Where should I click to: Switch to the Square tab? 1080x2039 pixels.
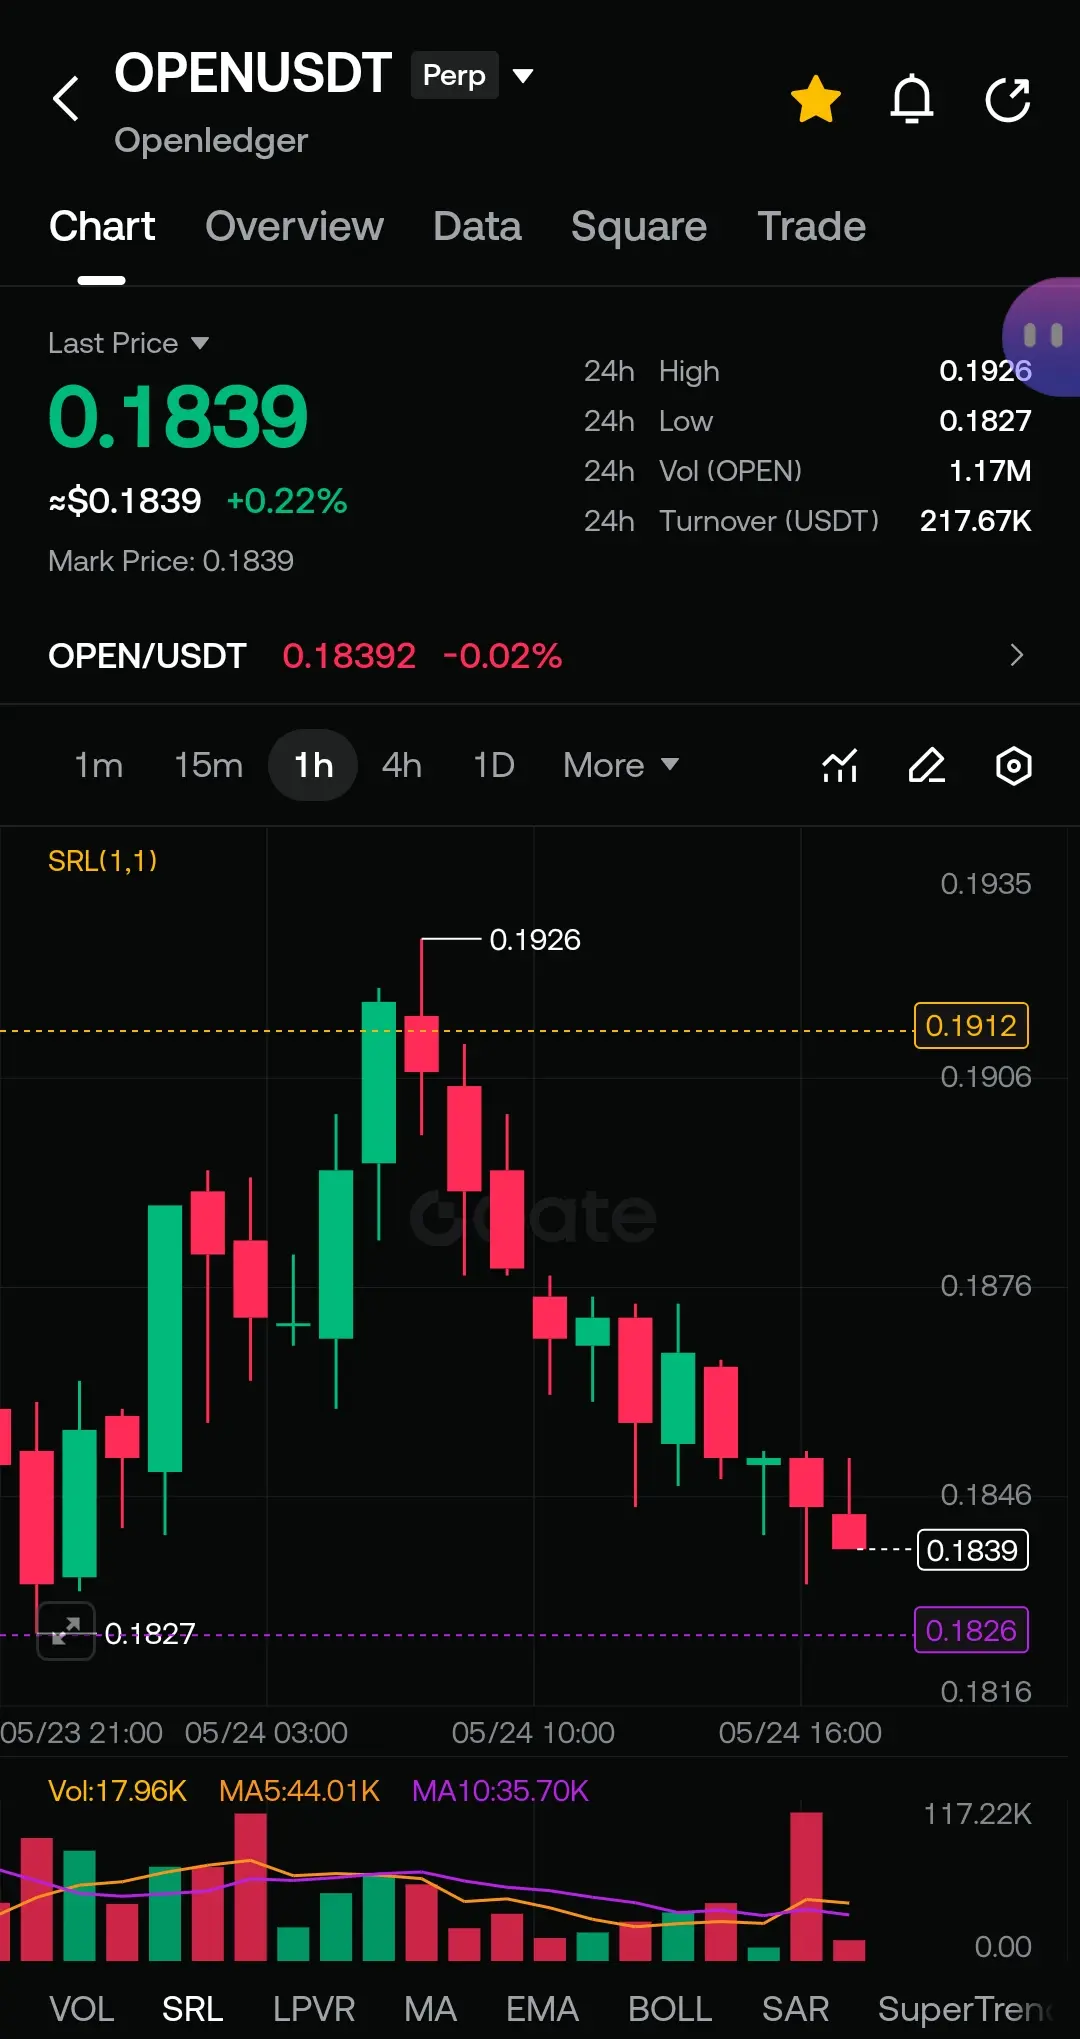click(x=639, y=226)
